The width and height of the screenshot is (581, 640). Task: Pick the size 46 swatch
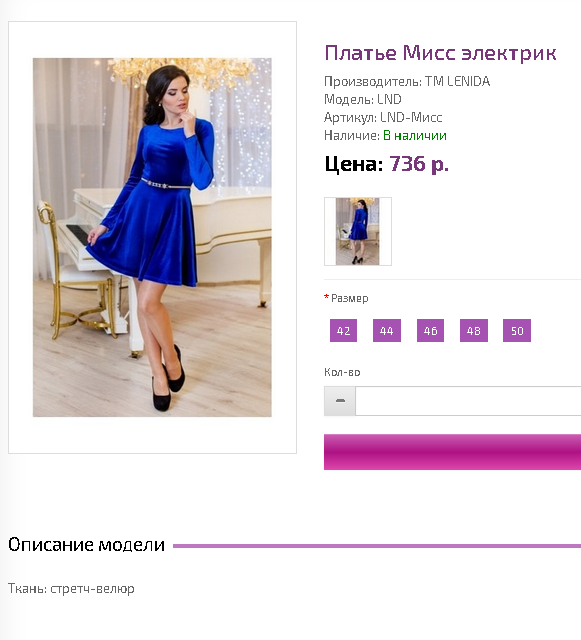click(430, 330)
